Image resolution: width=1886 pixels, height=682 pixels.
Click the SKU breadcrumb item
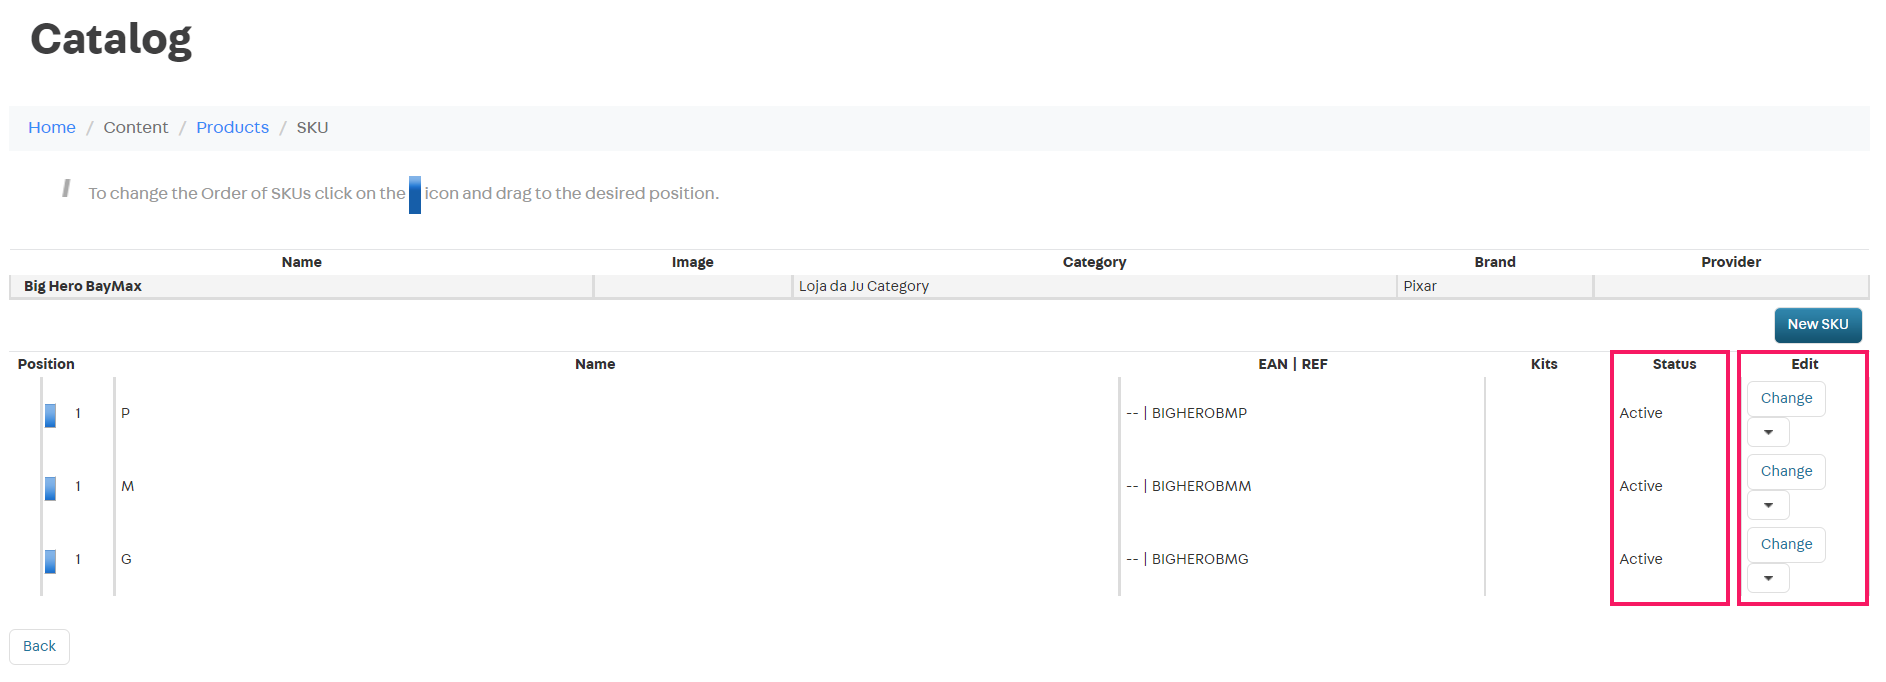(x=312, y=128)
